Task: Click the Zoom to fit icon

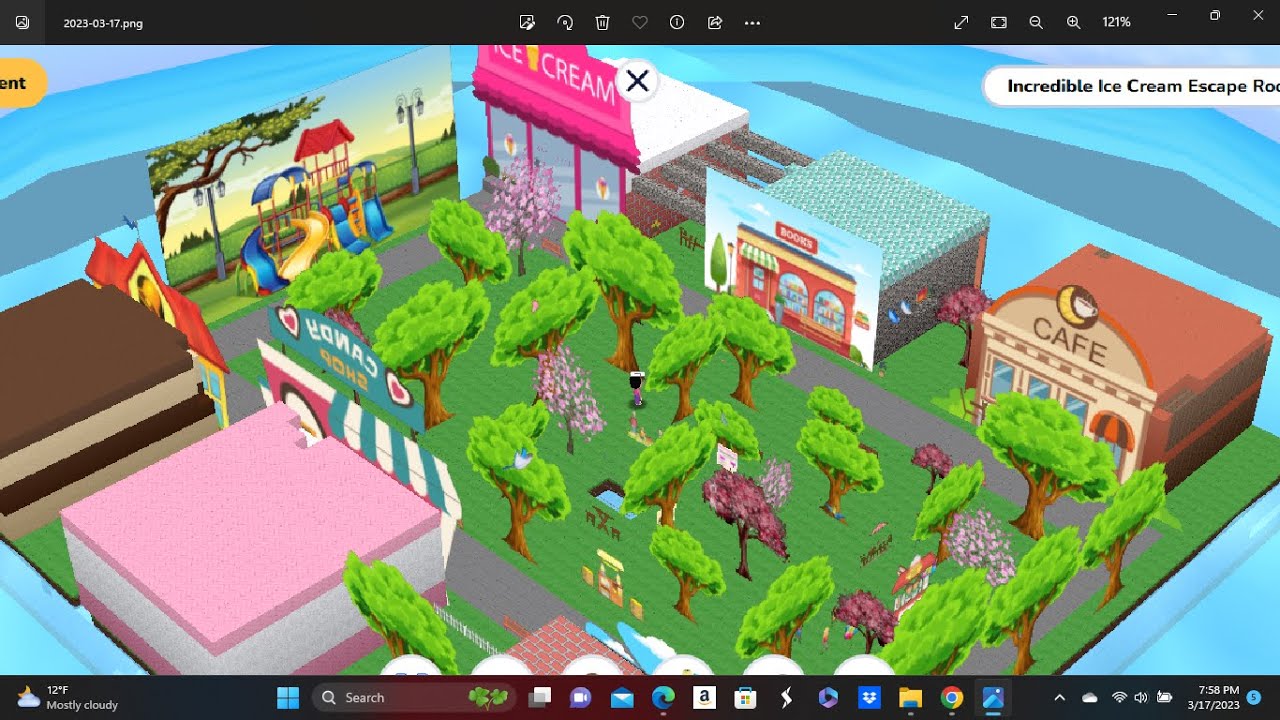Action: tap(998, 22)
